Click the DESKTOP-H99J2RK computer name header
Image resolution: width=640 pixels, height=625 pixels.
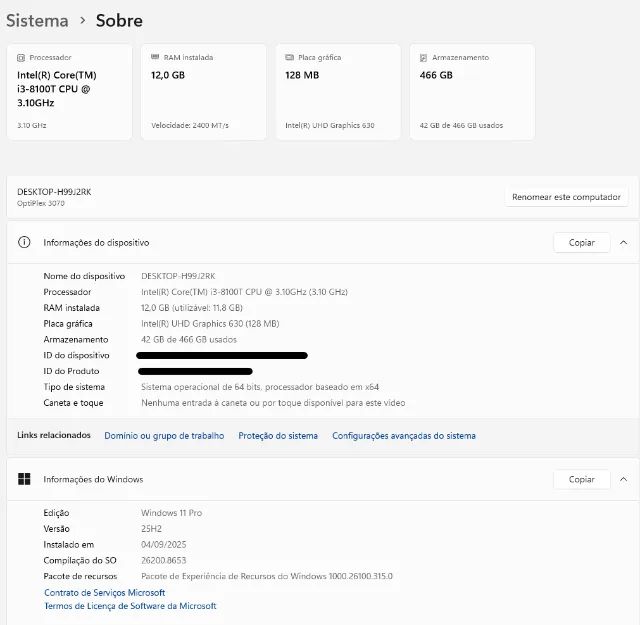point(54,192)
